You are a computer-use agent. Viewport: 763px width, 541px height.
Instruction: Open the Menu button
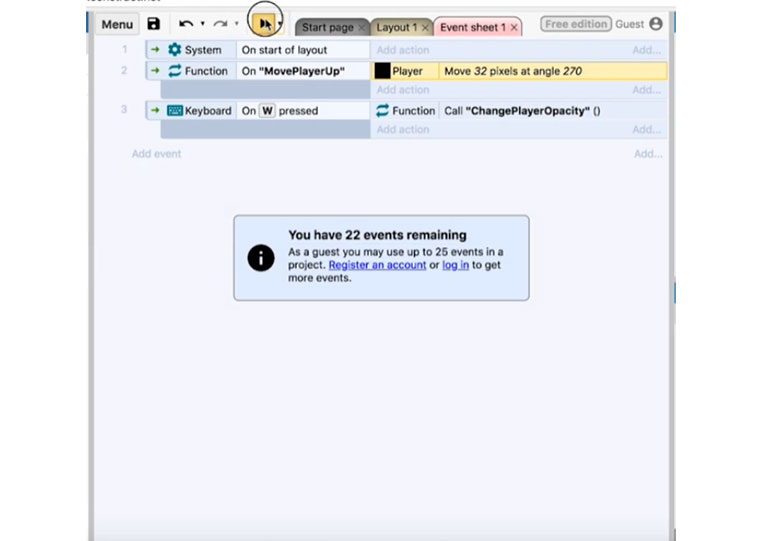(x=117, y=24)
